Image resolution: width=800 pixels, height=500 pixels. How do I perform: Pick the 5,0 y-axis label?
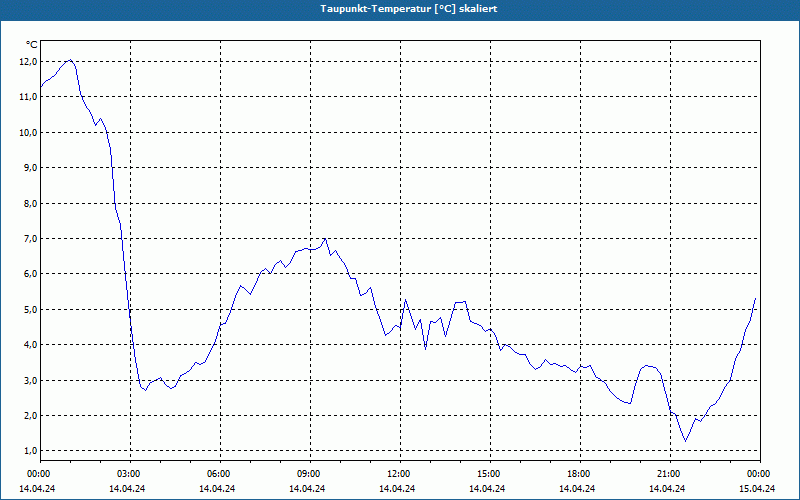pos(31,310)
